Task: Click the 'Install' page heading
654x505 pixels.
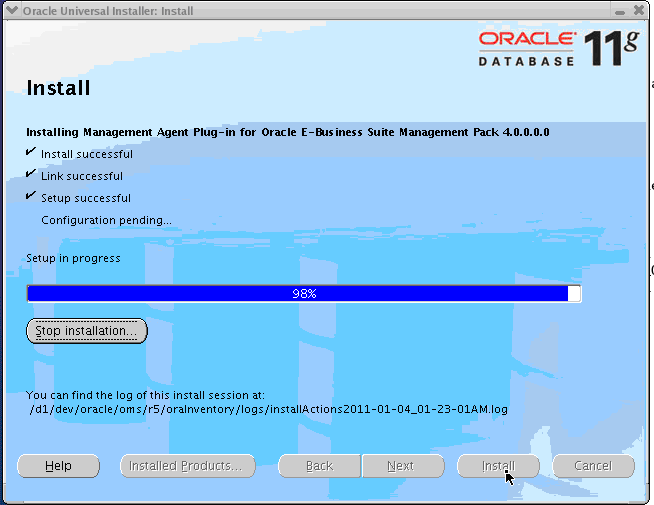Action: pos(58,88)
